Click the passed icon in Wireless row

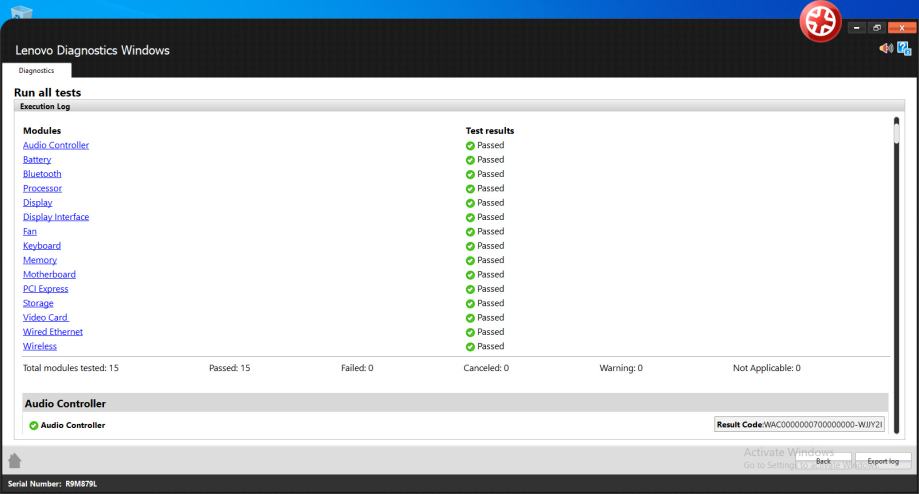pos(470,346)
